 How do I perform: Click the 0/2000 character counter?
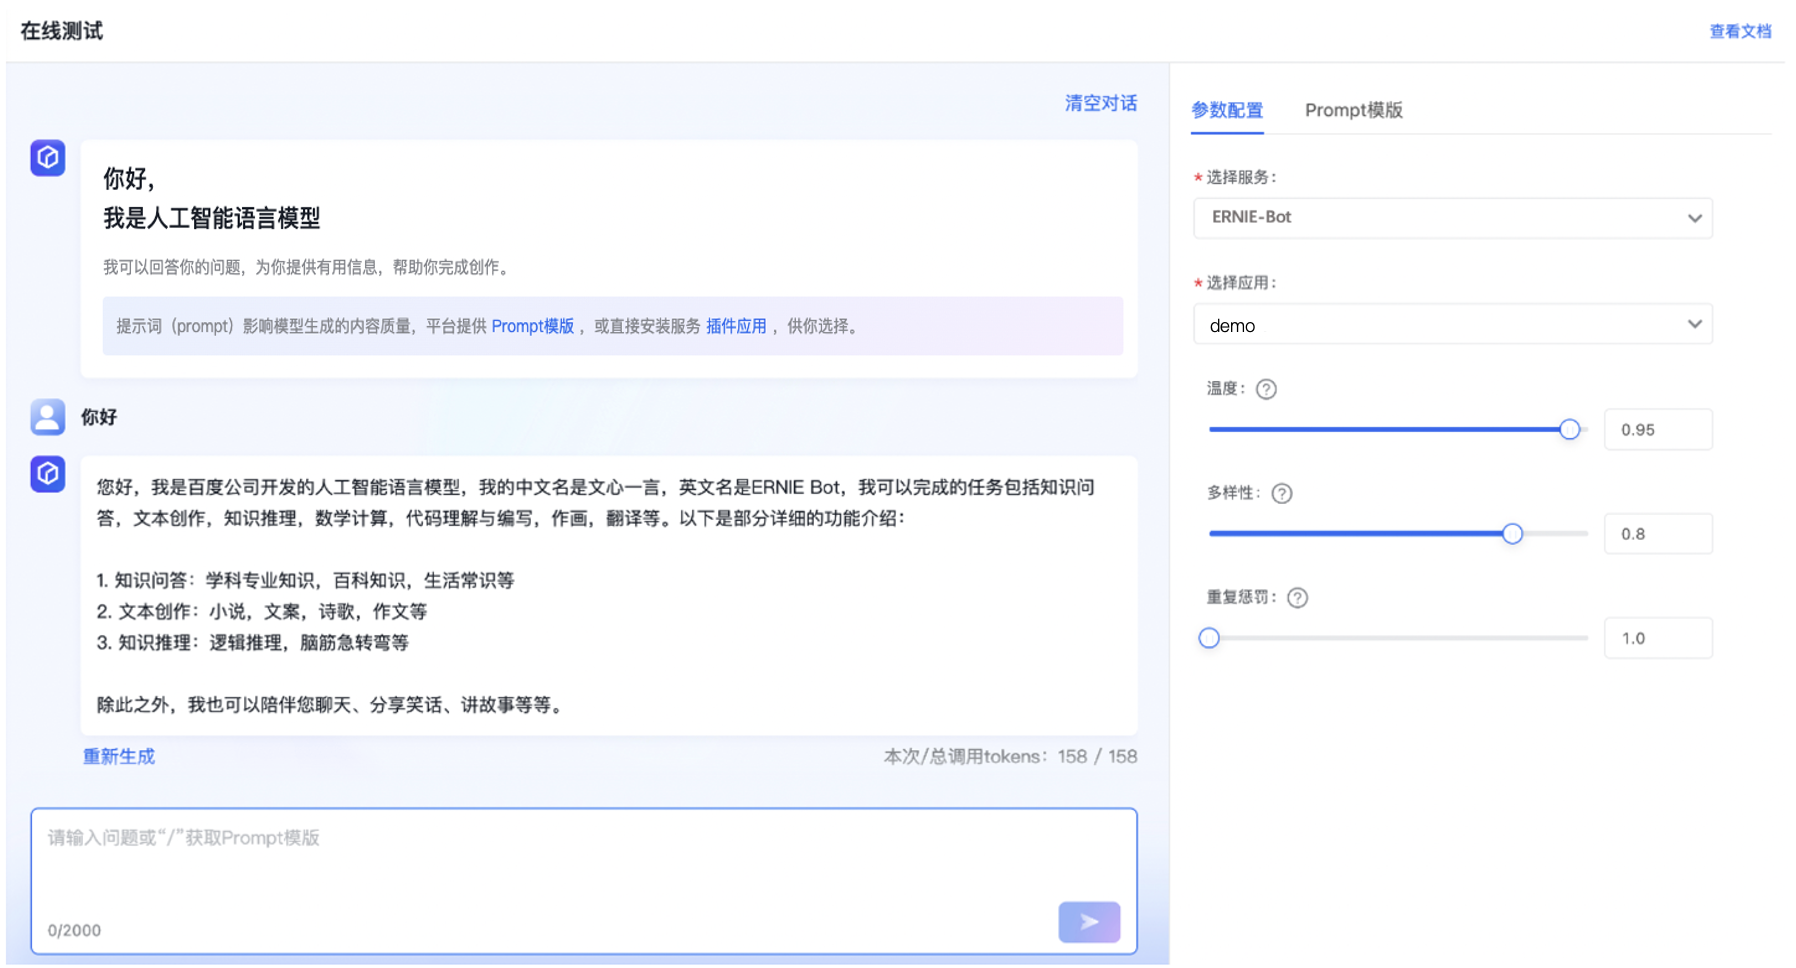tap(74, 930)
